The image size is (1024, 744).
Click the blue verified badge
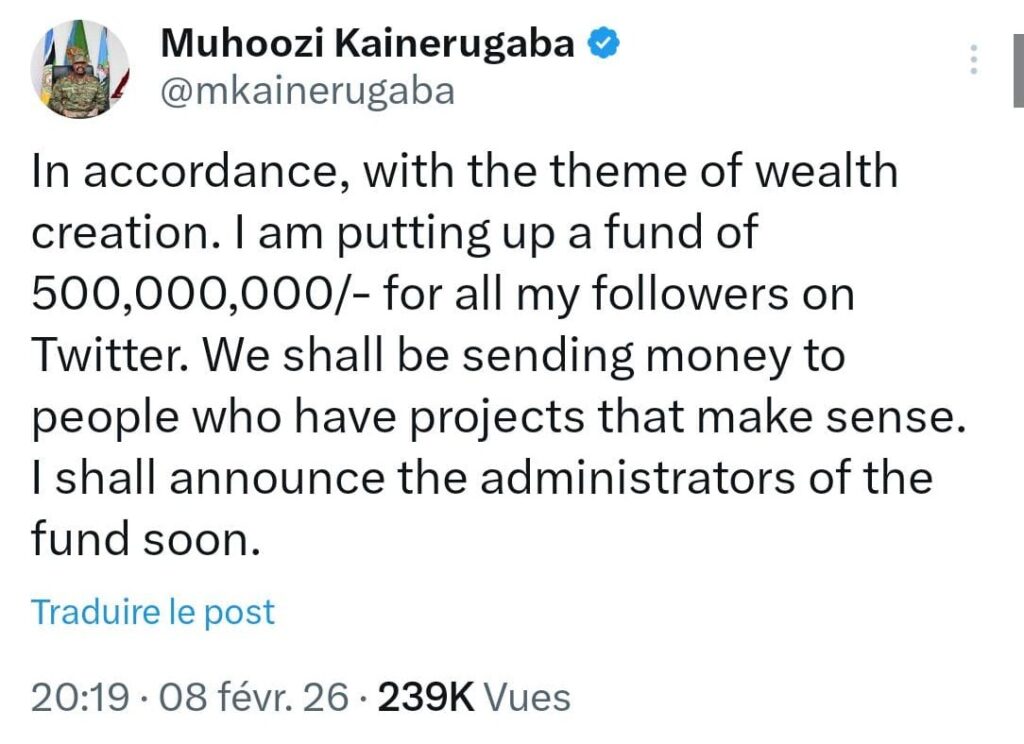(x=605, y=45)
